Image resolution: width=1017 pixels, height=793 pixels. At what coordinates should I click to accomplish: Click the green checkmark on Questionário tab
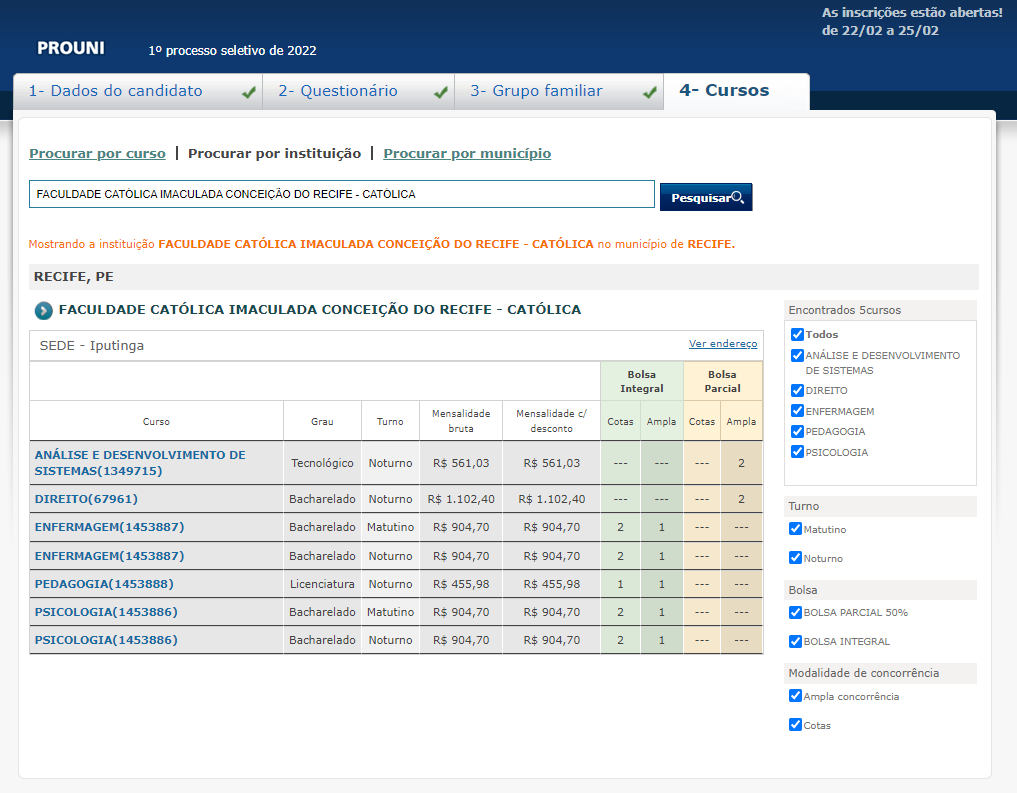pos(441,93)
